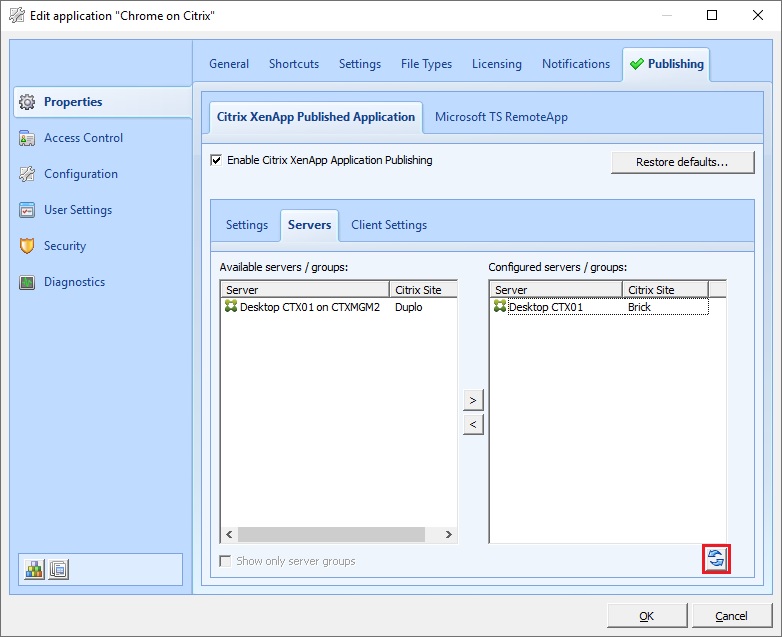Select Desktop CTX01 on CTXMGM2 server
Viewport: 782px width, 637px height.
(309, 307)
